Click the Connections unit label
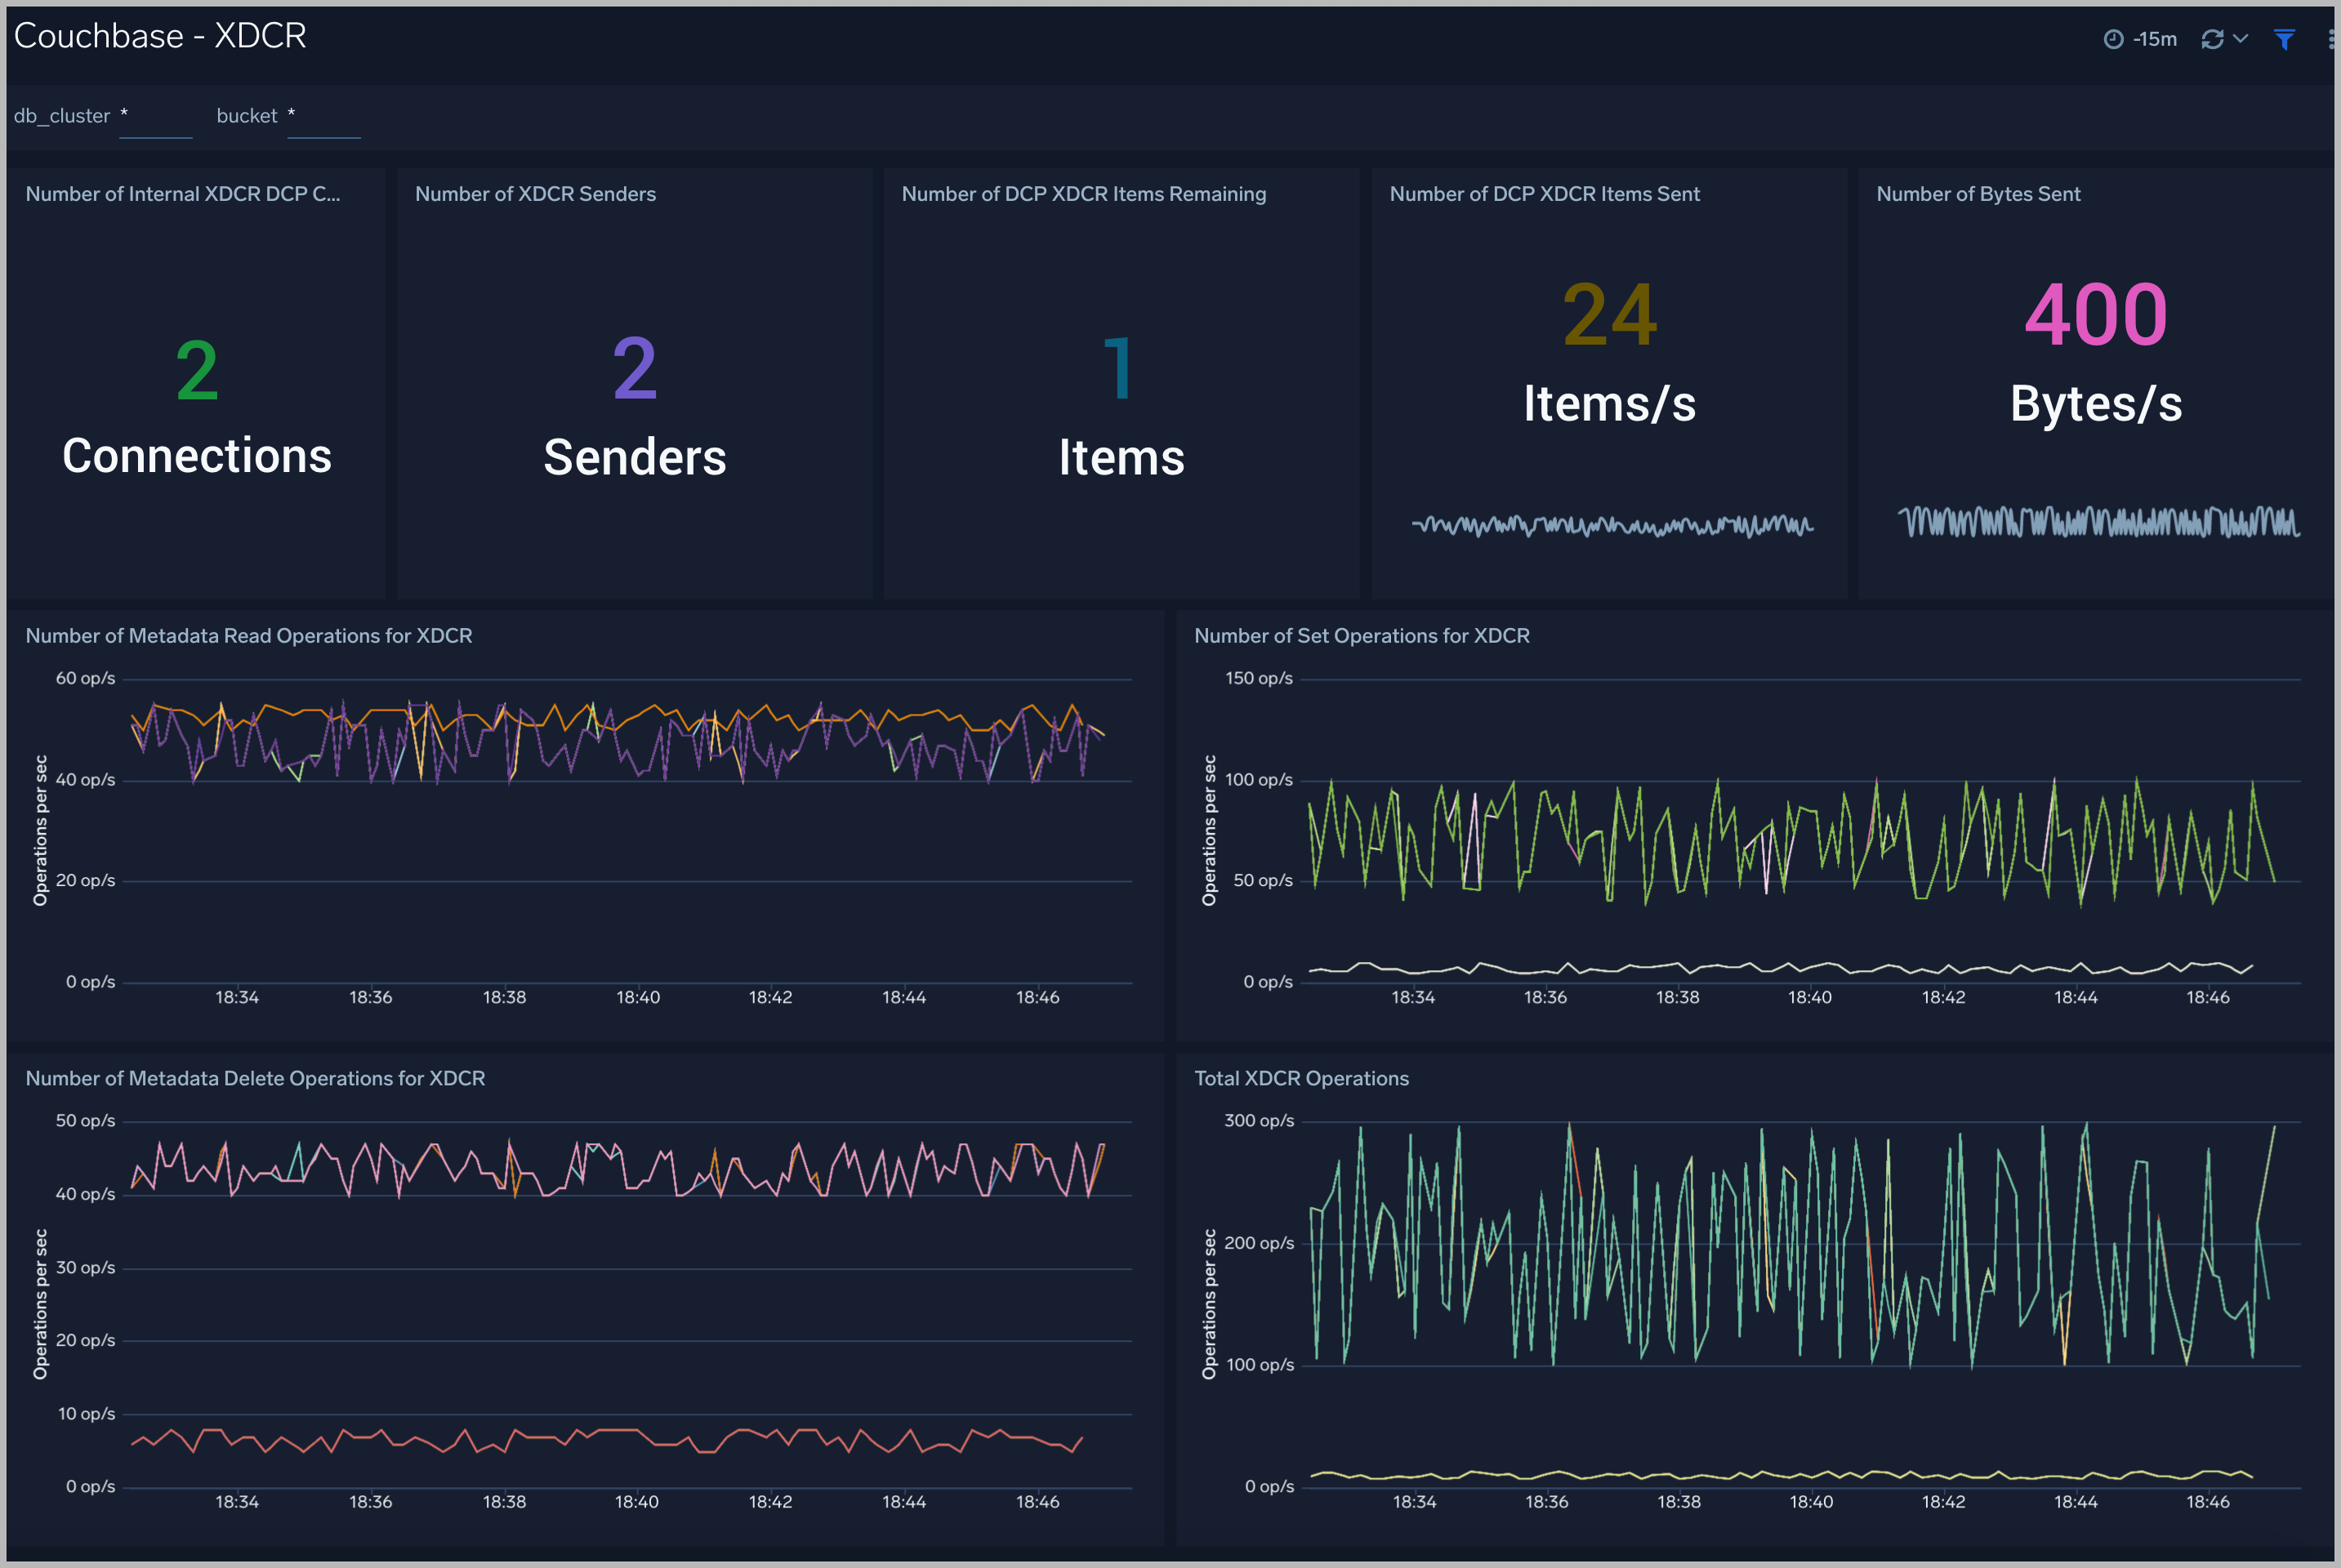Screen dimensions: 2341x1568 click(x=197, y=456)
